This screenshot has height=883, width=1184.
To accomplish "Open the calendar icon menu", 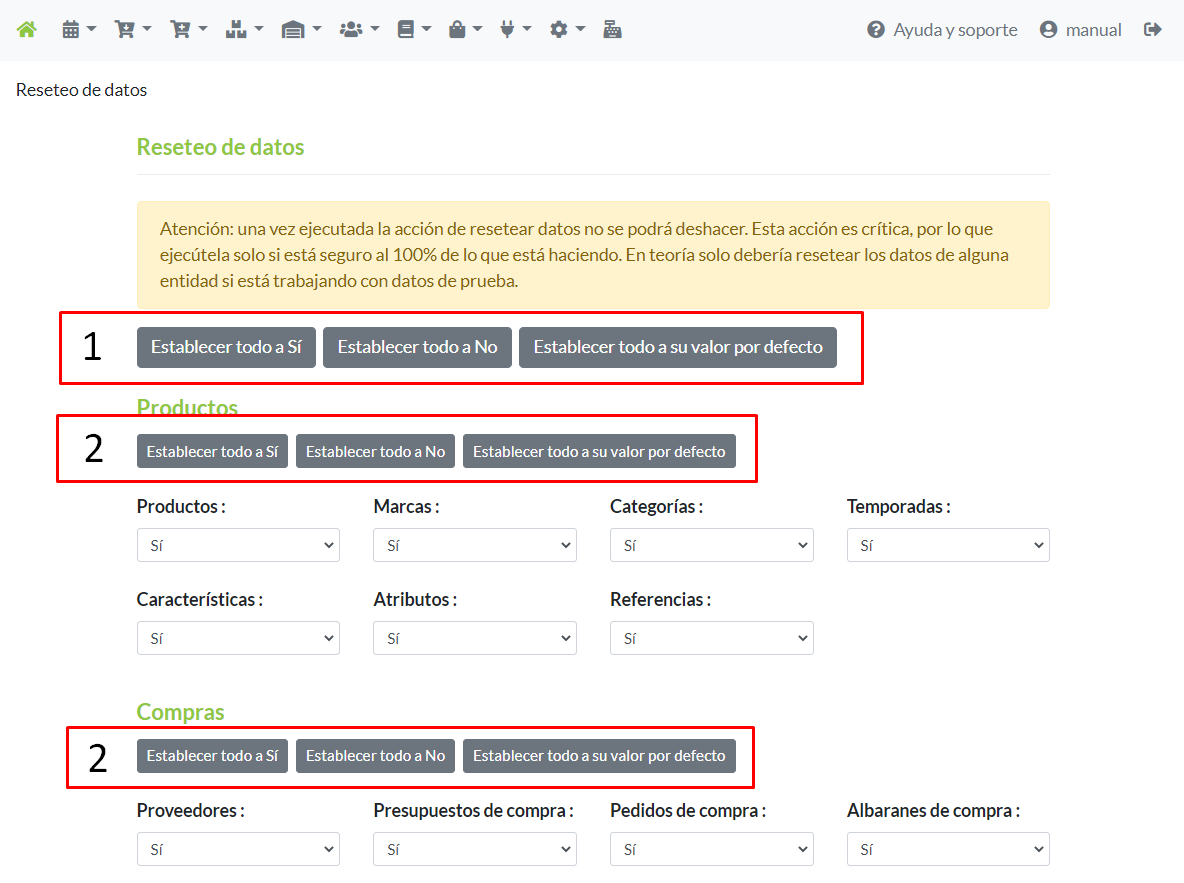I will click(x=78, y=30).
